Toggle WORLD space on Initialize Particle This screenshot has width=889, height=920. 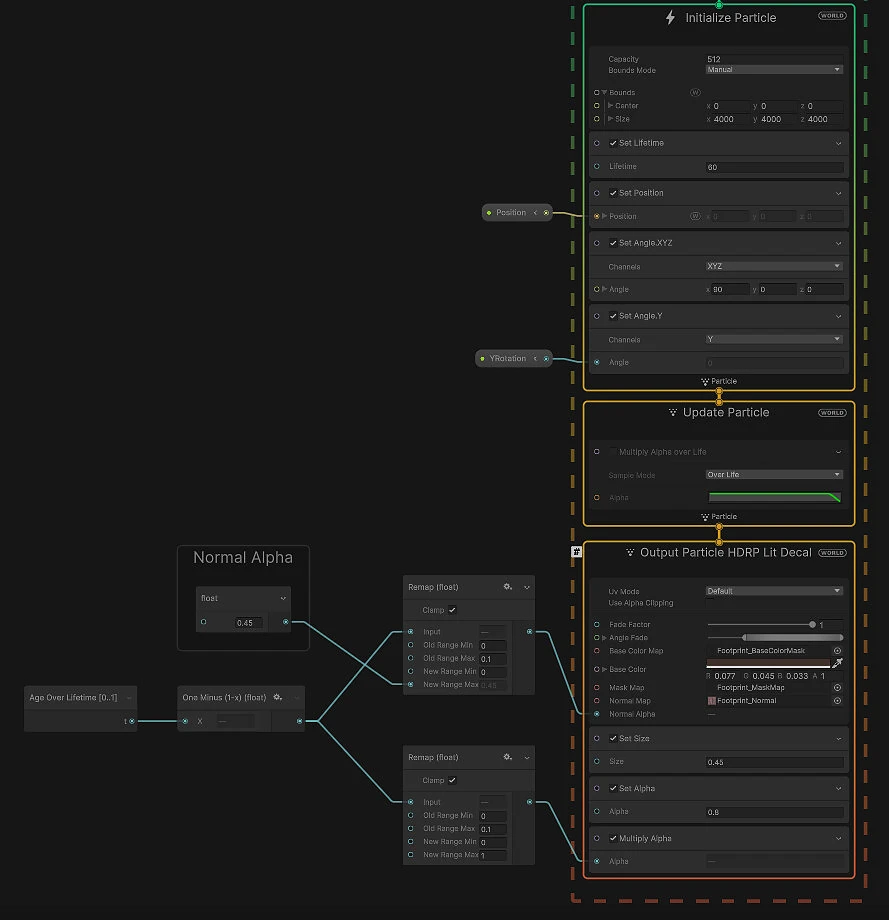pyautogui.click(x=832, y=16)
